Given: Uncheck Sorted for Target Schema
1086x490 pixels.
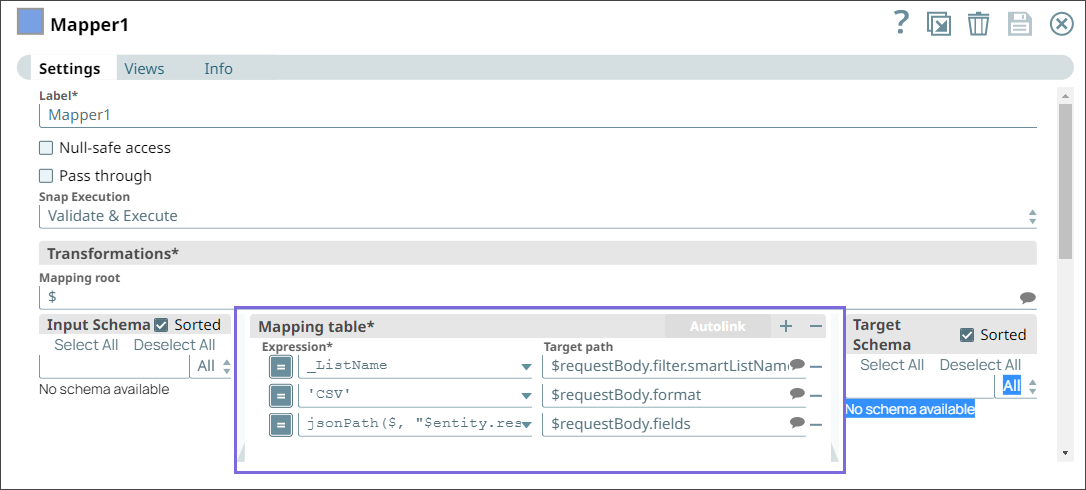Looking at the screenshot, I should [967, 335].
